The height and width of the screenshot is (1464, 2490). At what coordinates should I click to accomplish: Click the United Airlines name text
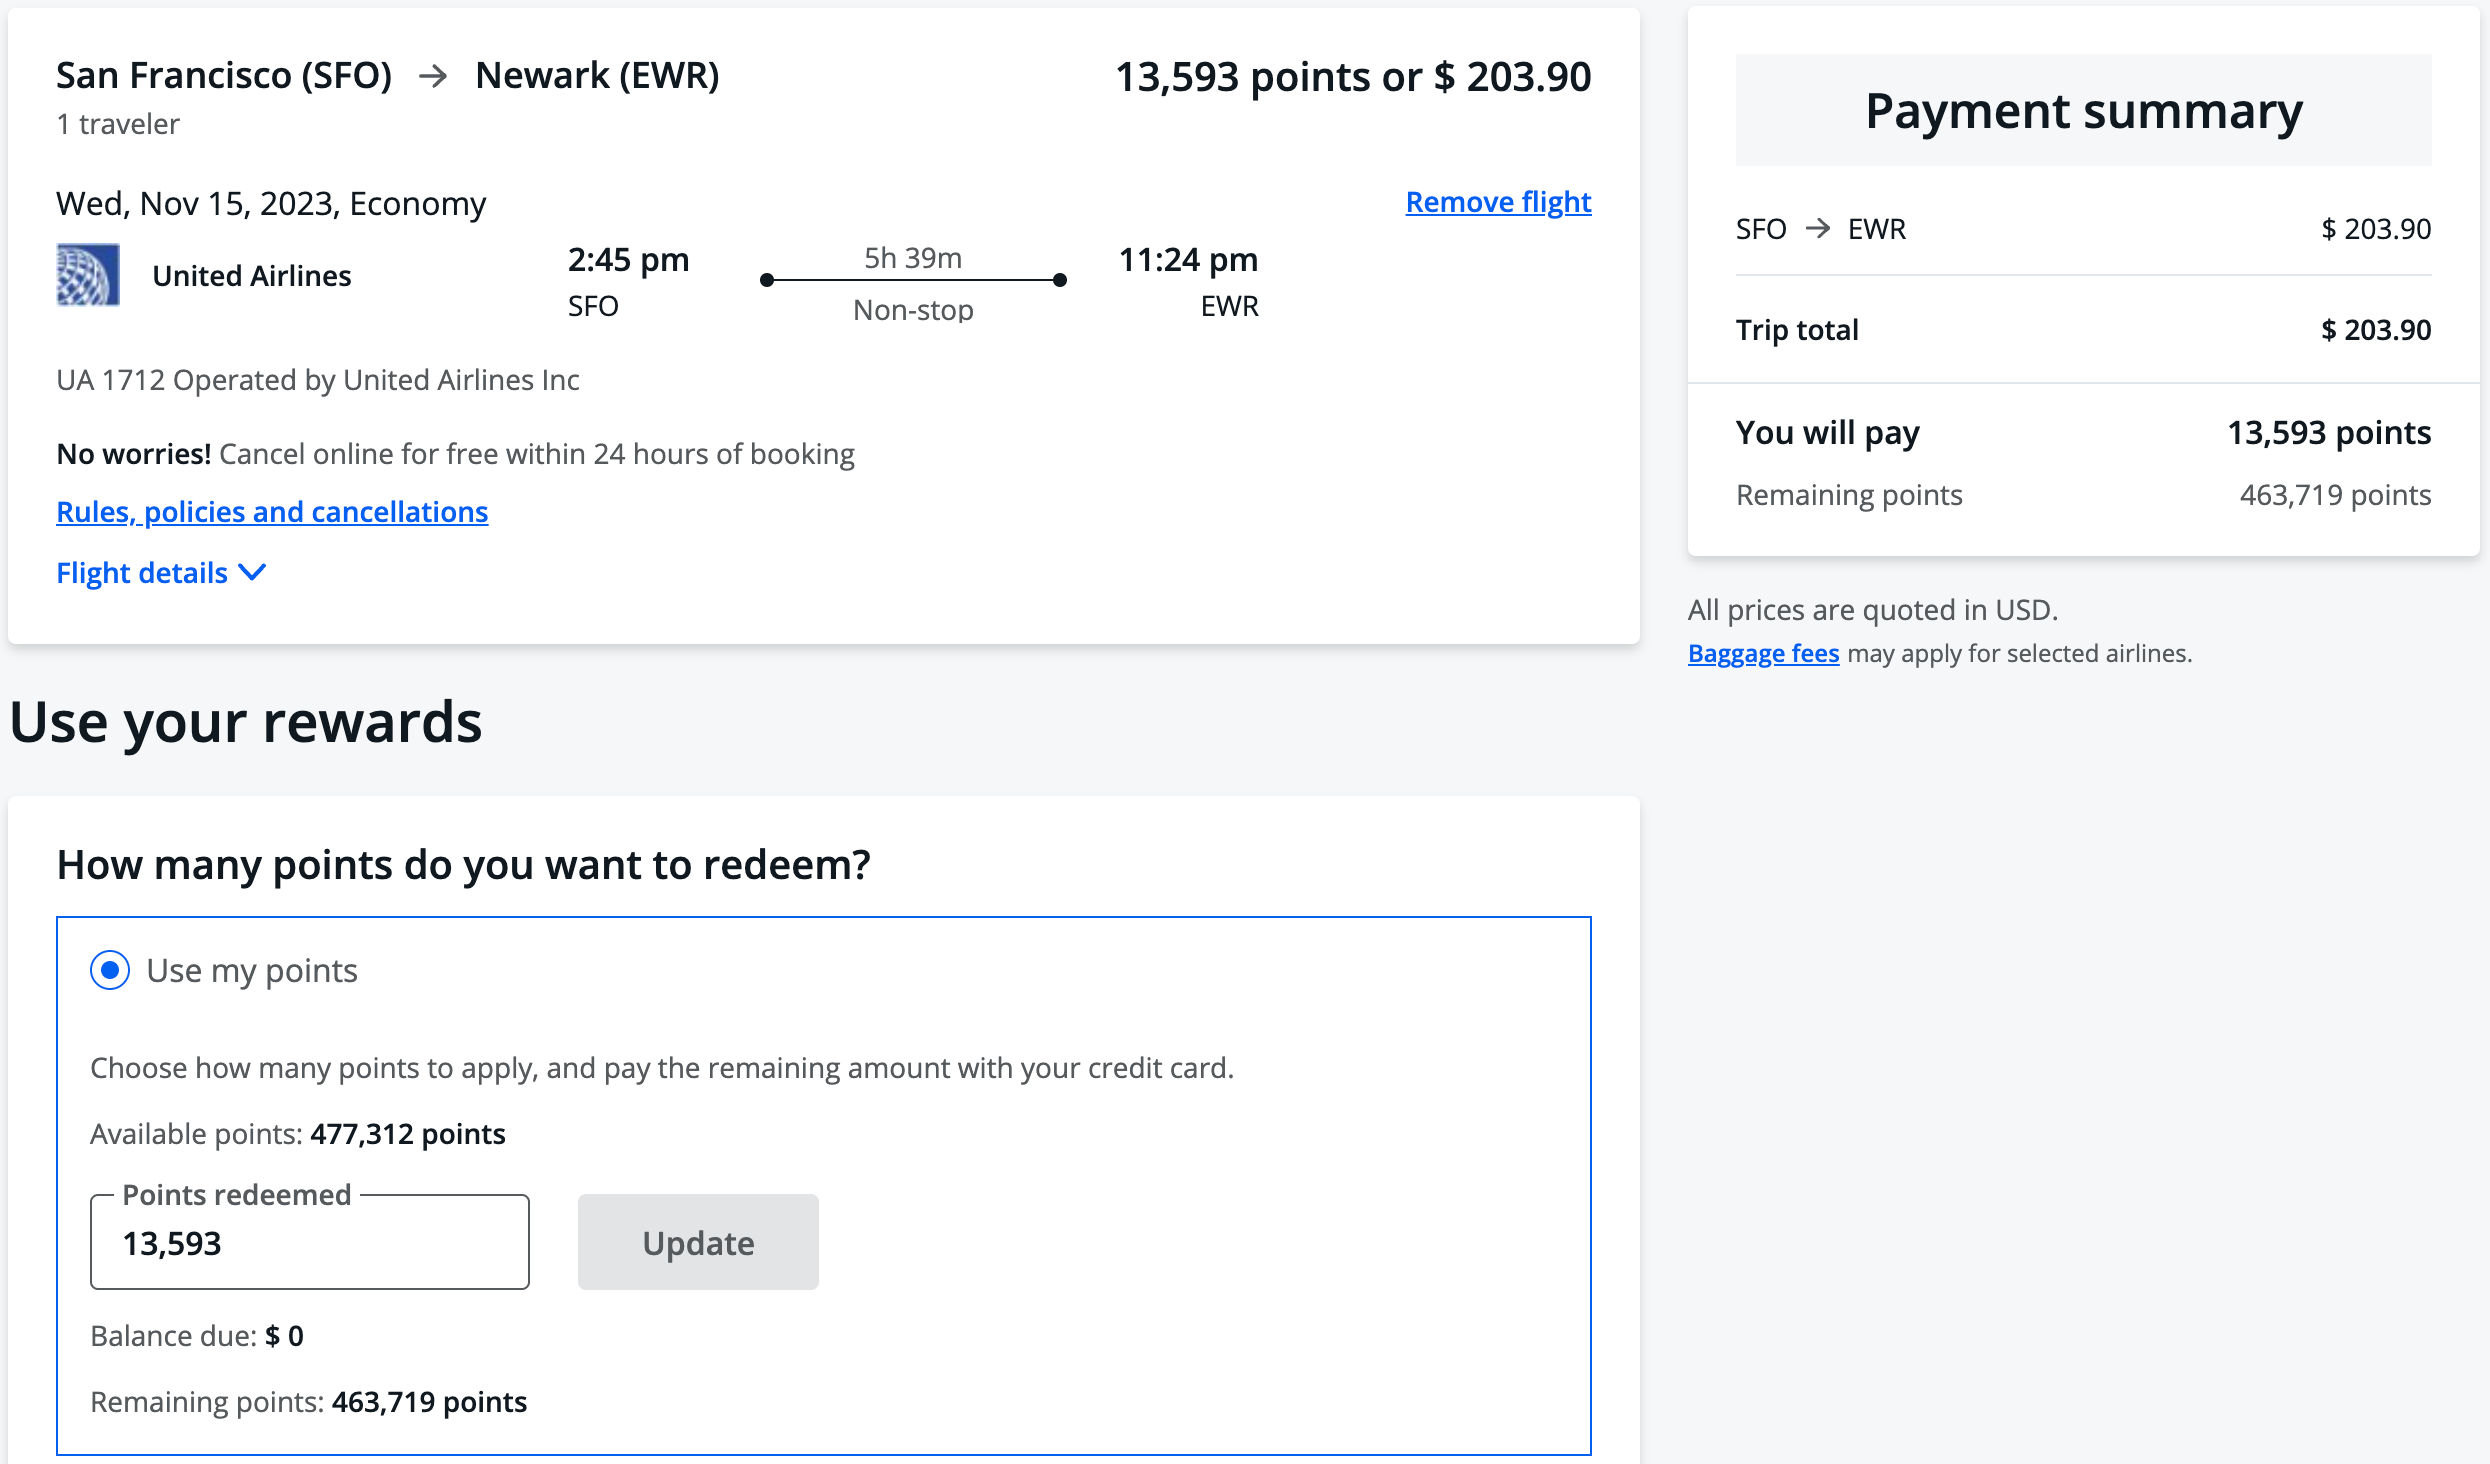tap(252, 276)
